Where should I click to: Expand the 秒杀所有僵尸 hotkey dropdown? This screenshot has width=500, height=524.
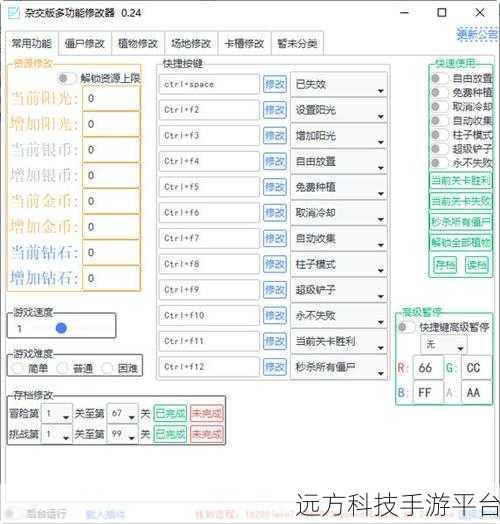339,367
